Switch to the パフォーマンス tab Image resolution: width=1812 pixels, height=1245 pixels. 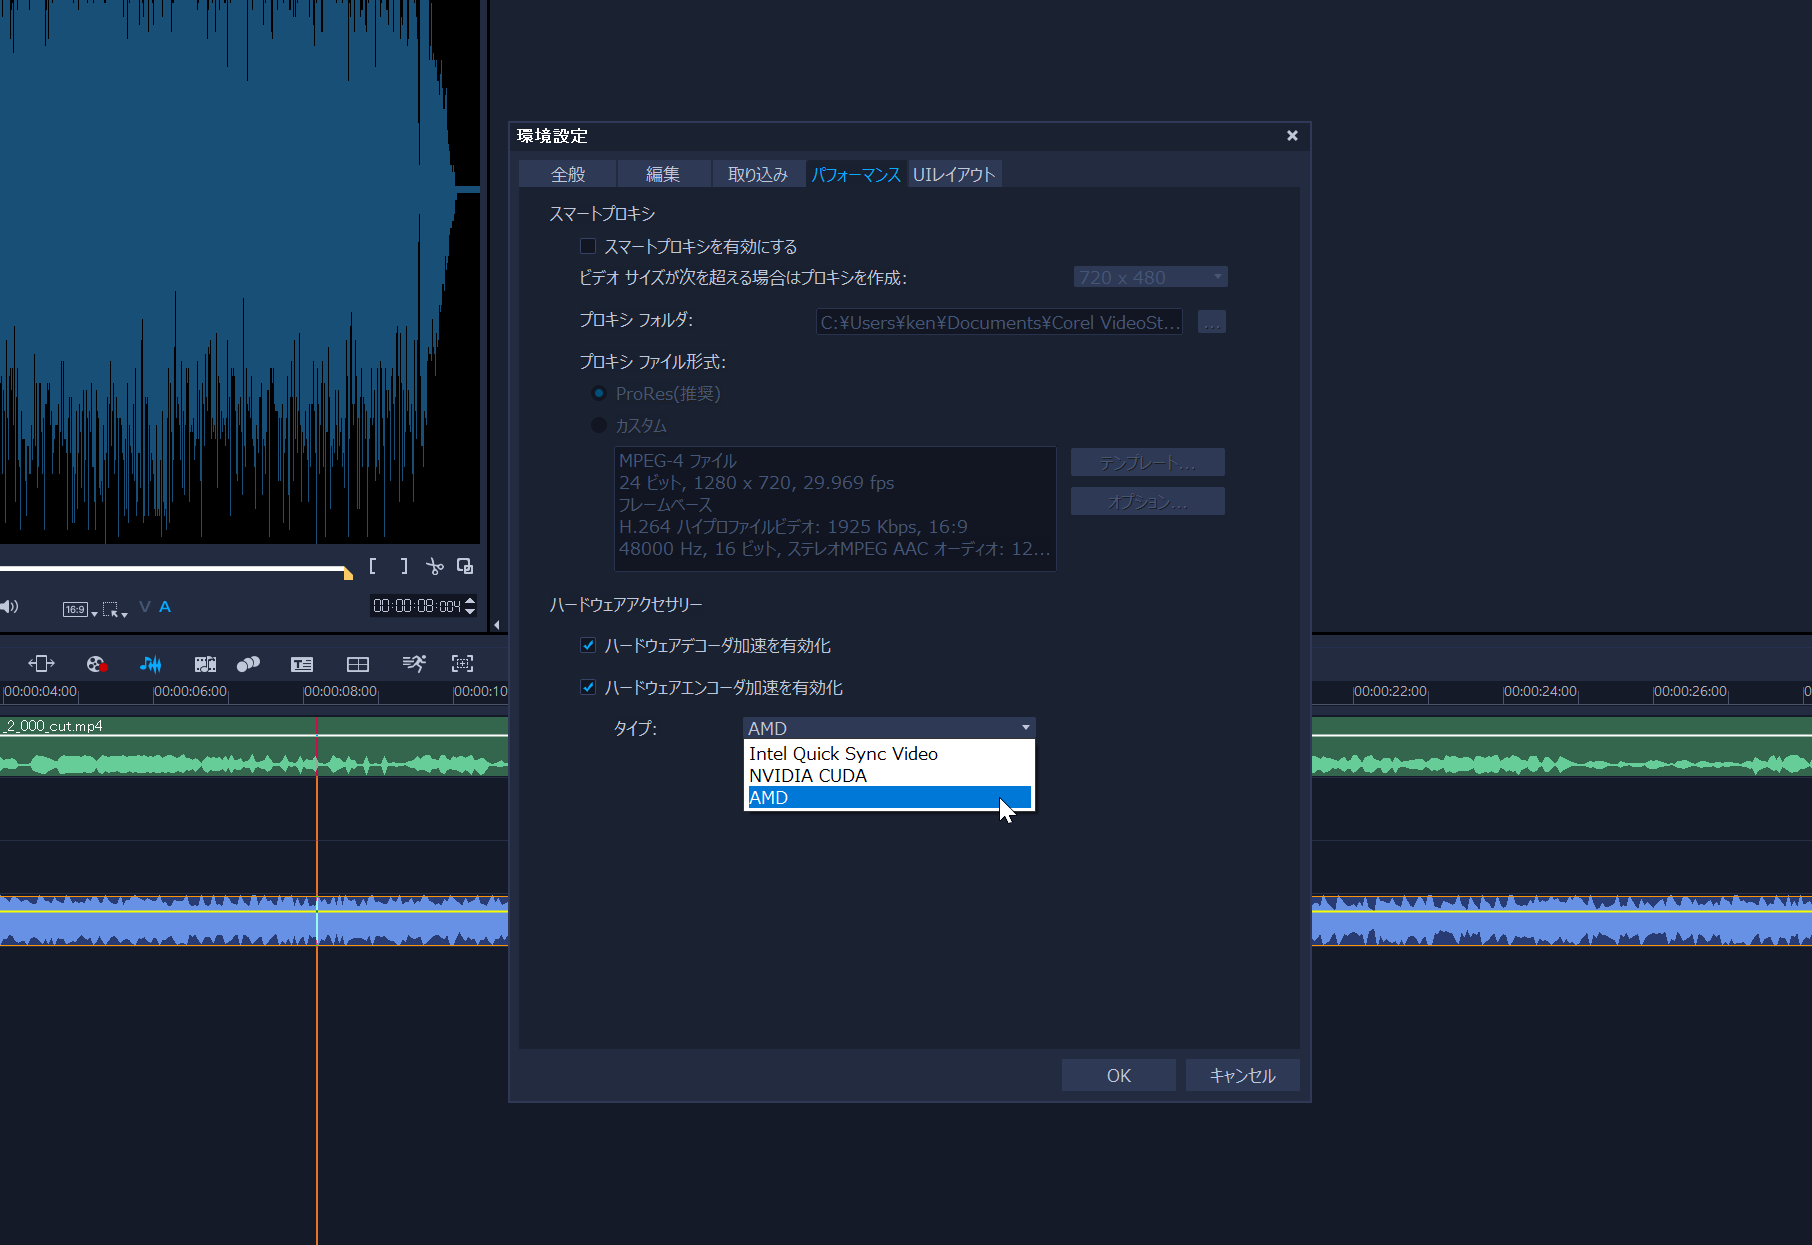pos(856,174)
